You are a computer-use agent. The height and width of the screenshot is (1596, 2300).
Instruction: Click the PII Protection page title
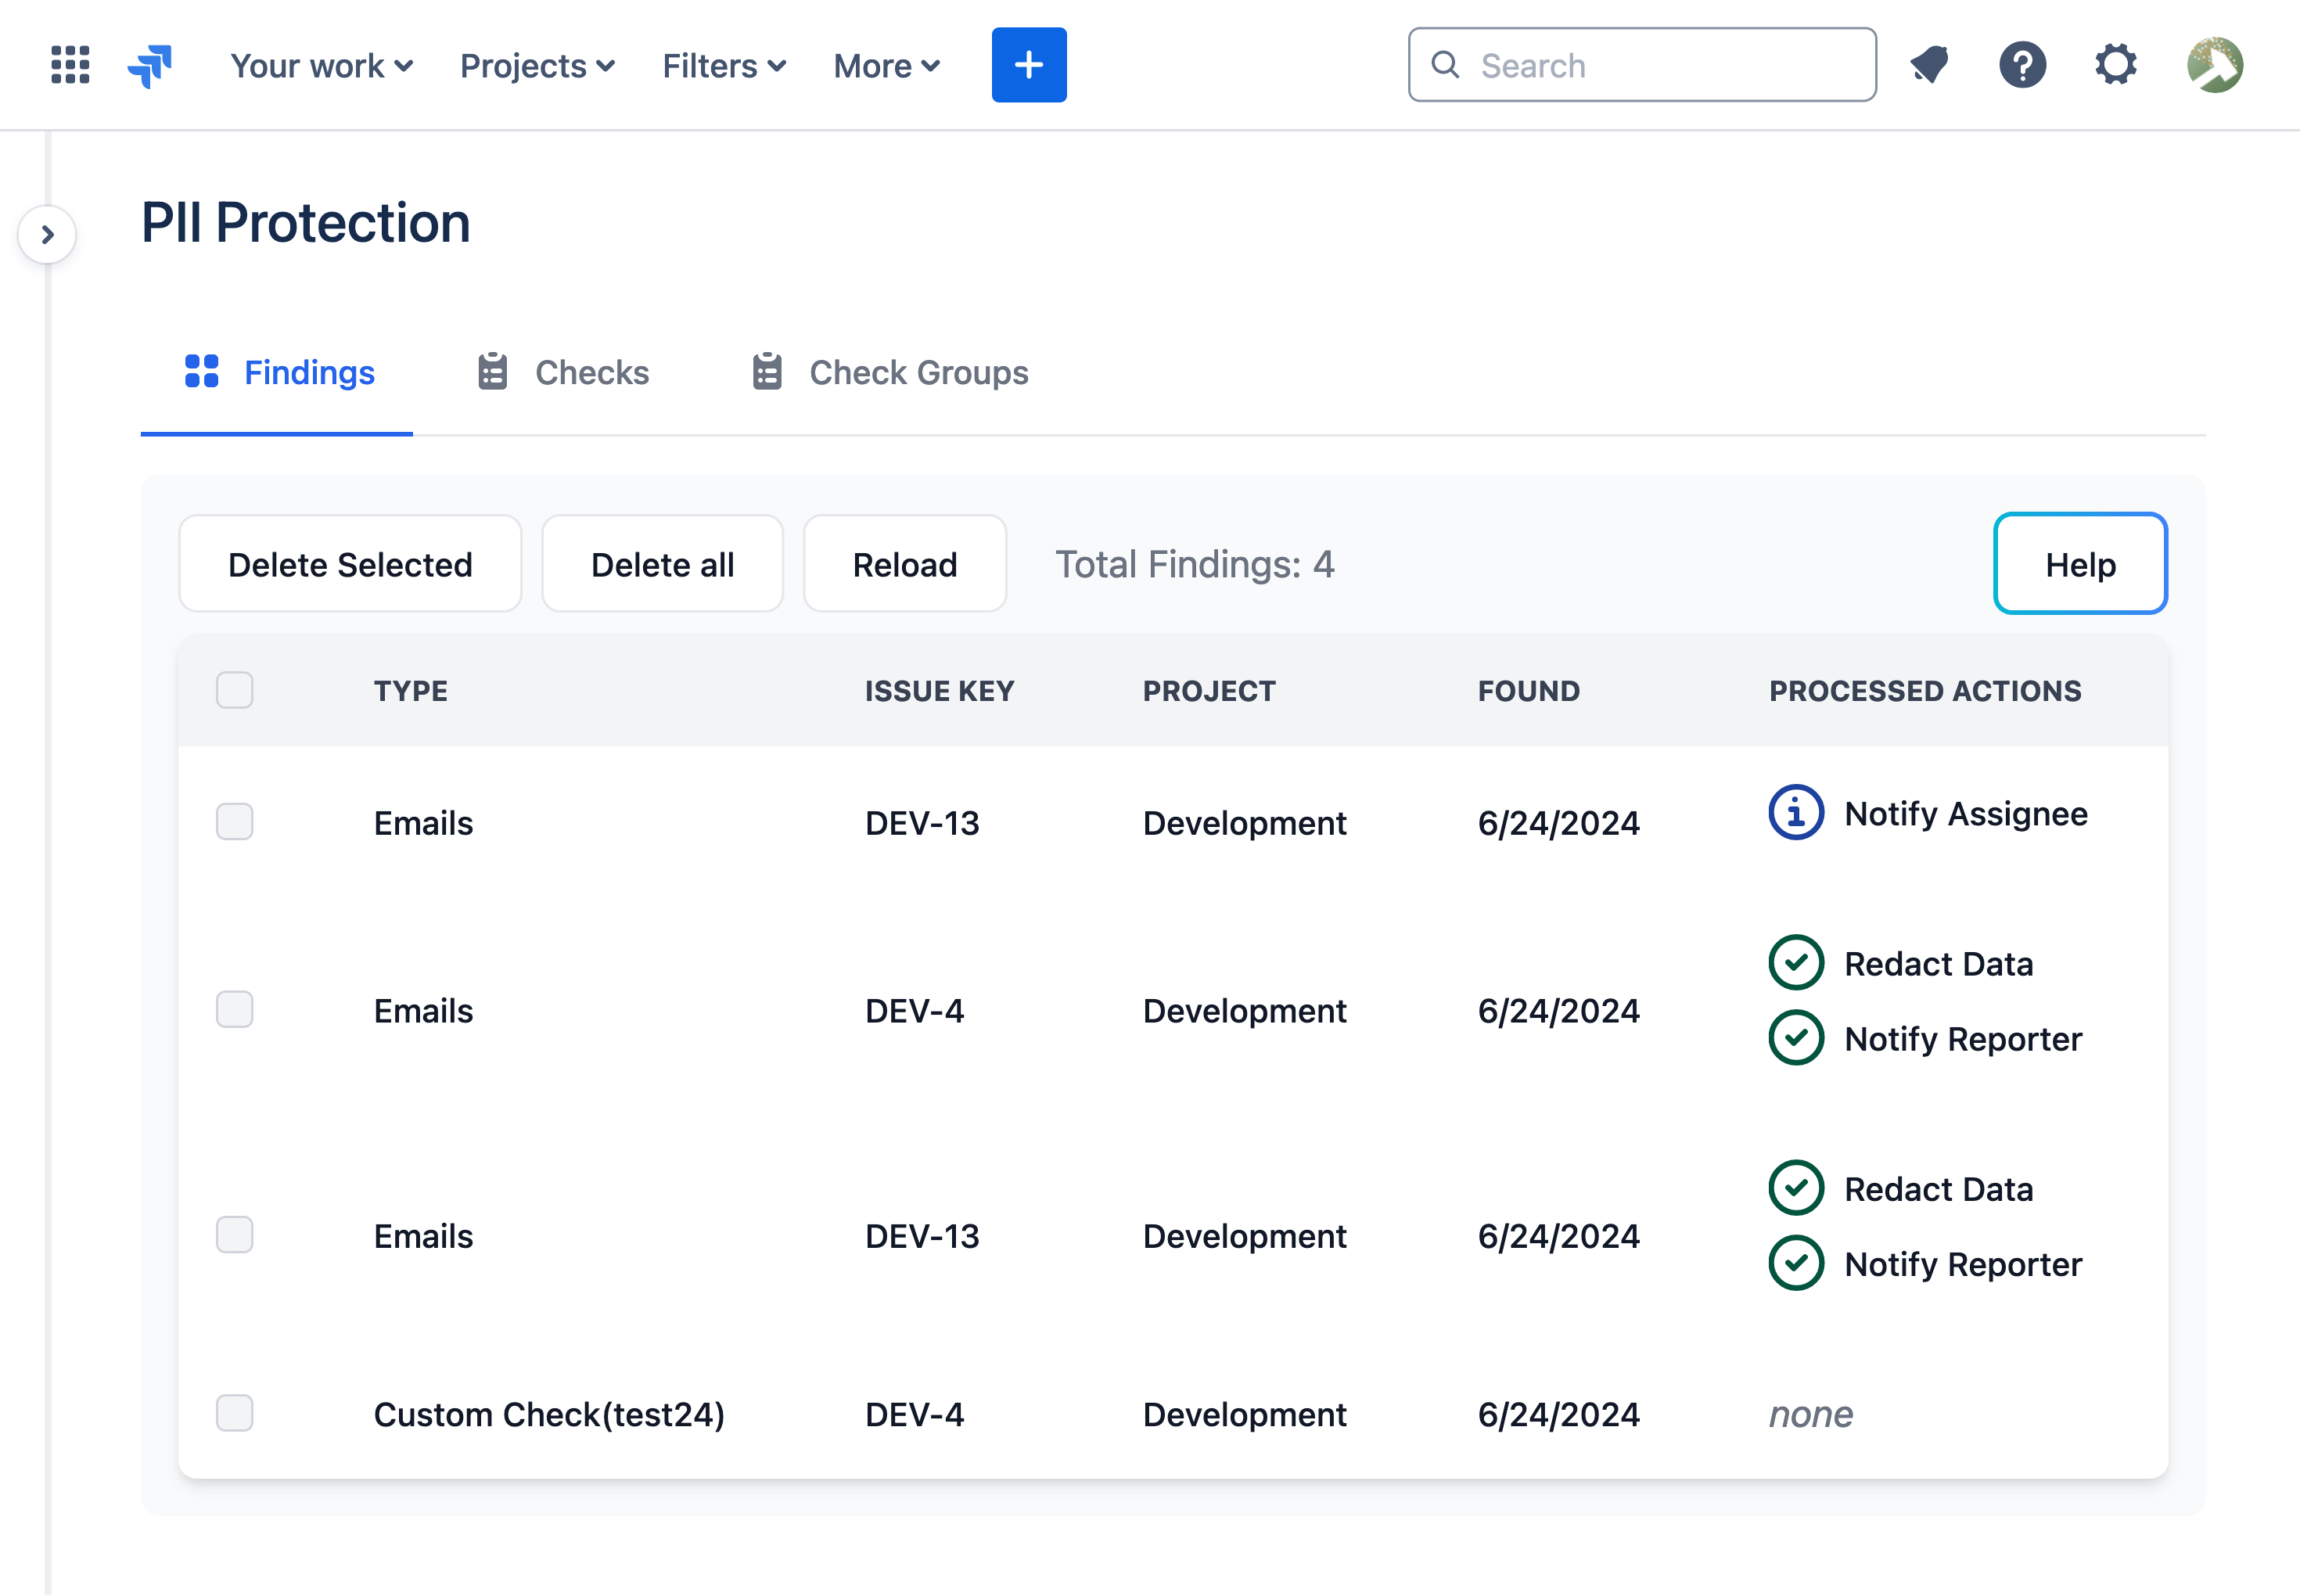[306, 222]
